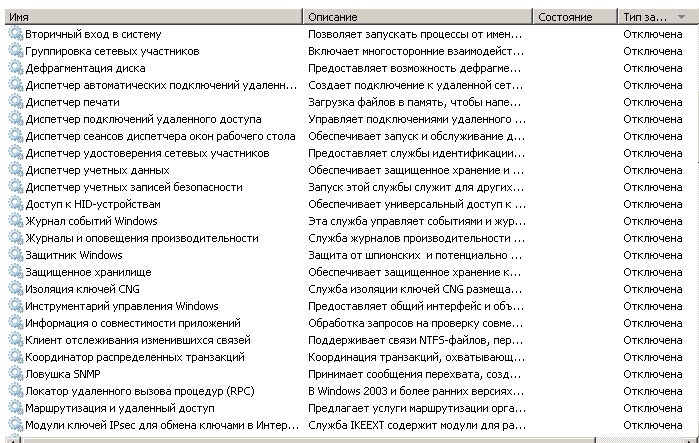Select service Вторичный вход в систему
The width and height of the screenshot is (699, 443).
click(x=93, y=34)
